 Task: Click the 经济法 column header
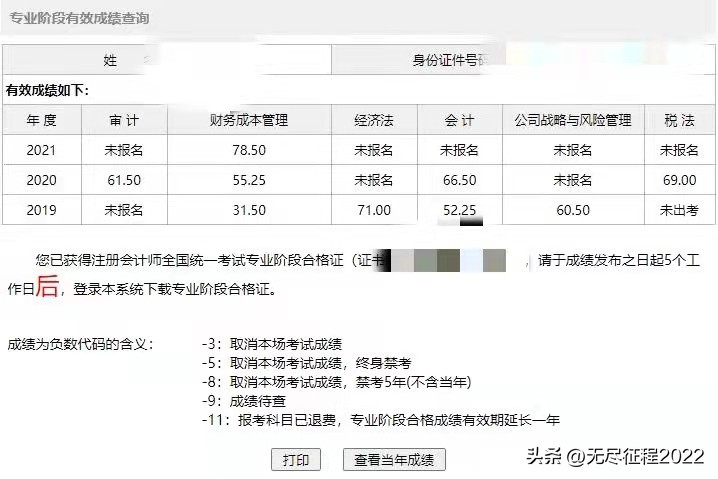374,120
